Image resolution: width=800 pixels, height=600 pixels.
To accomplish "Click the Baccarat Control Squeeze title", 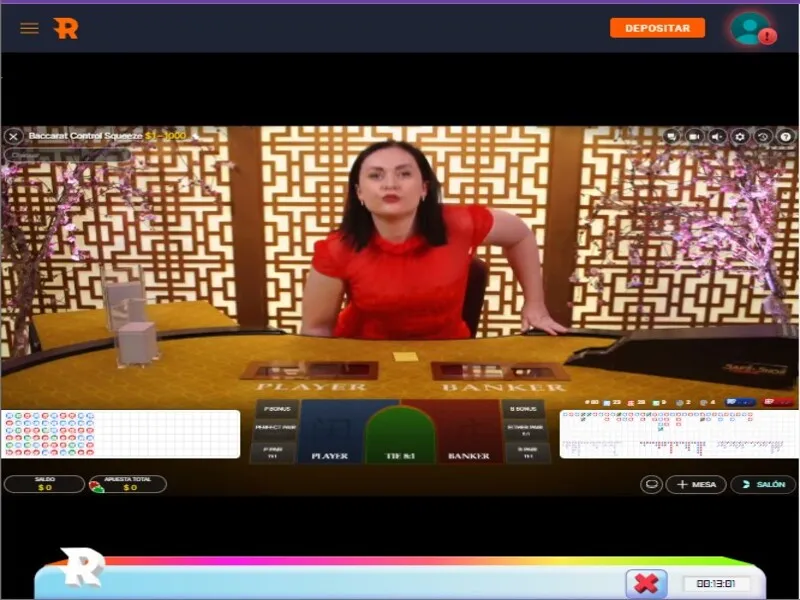I will point(85,136).
